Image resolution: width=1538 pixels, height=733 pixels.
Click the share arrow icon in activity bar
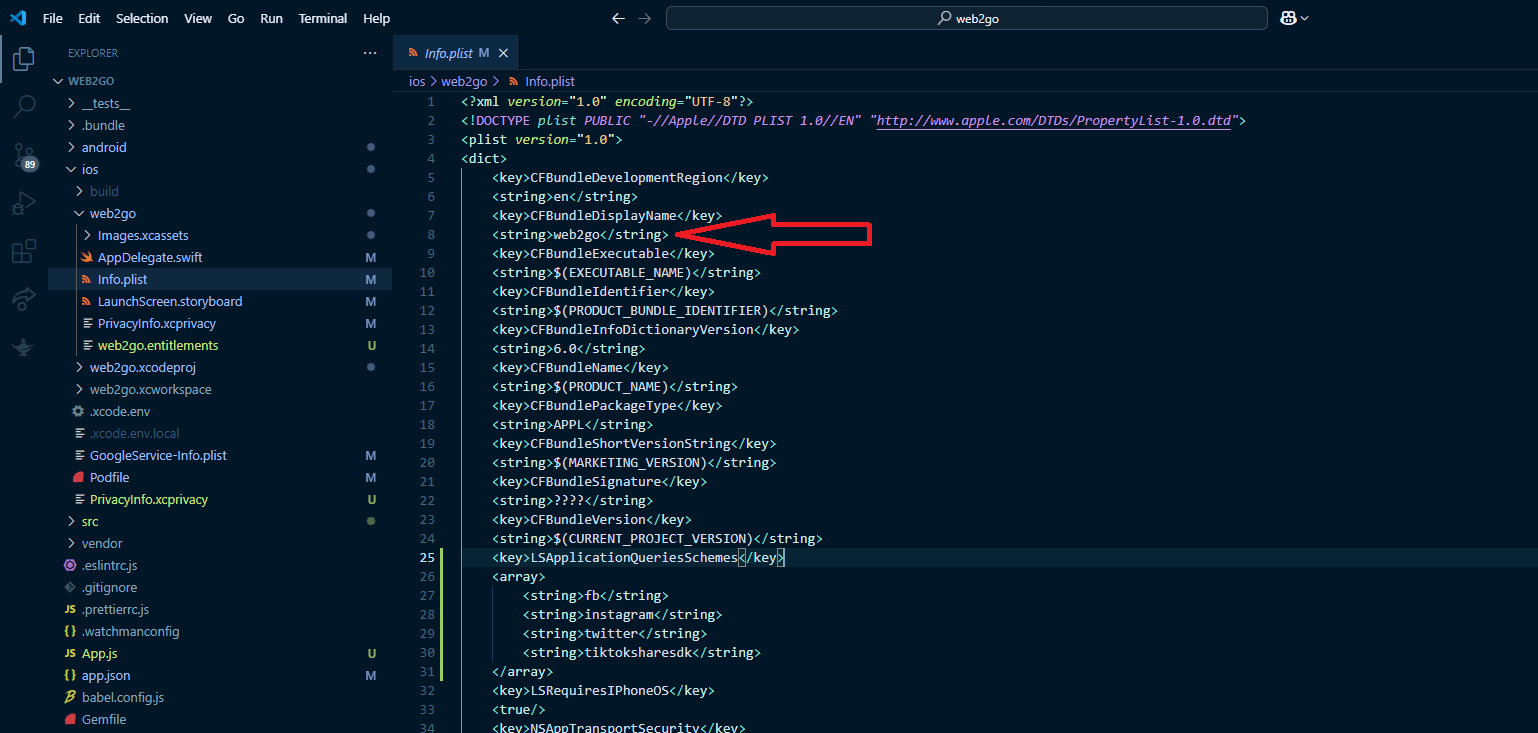pos(24,299)
